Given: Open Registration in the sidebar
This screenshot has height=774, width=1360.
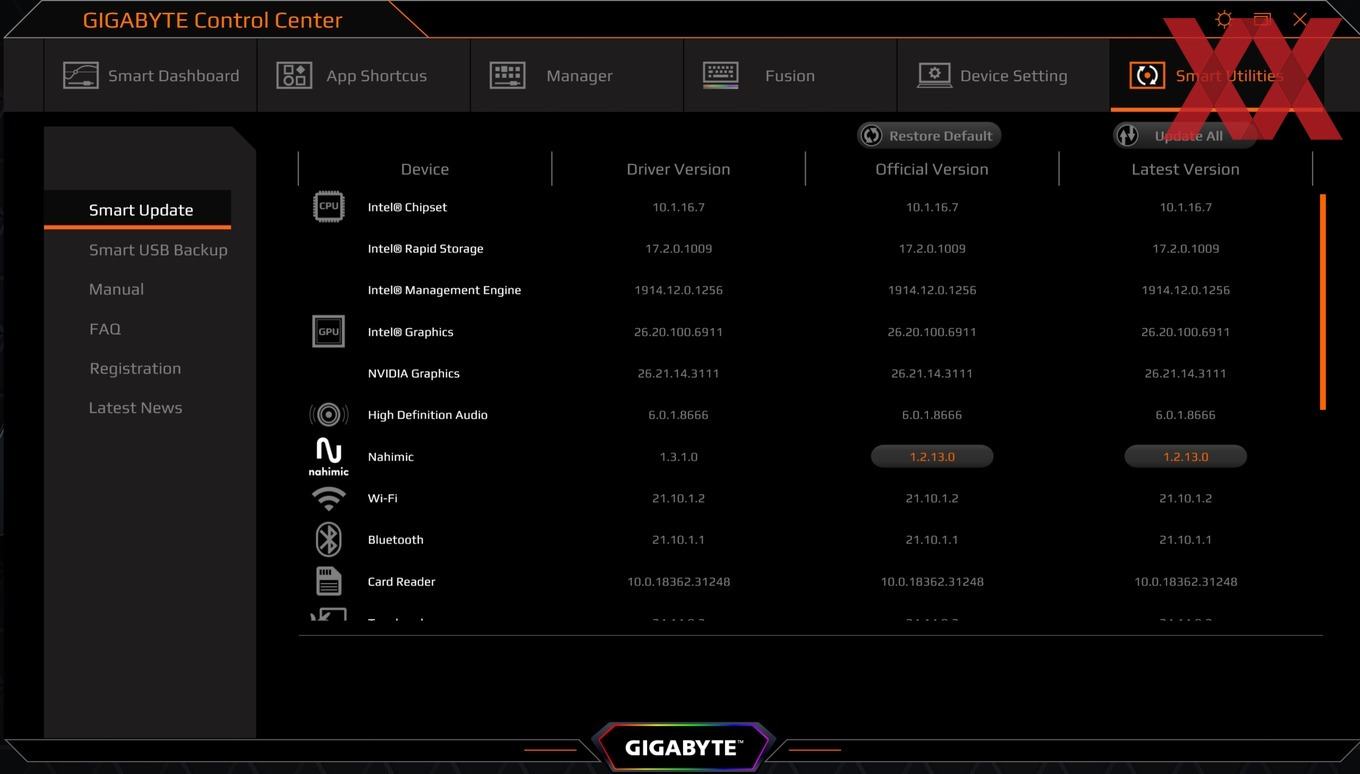Looking at the screenshot, I should (x=135, y=368).
